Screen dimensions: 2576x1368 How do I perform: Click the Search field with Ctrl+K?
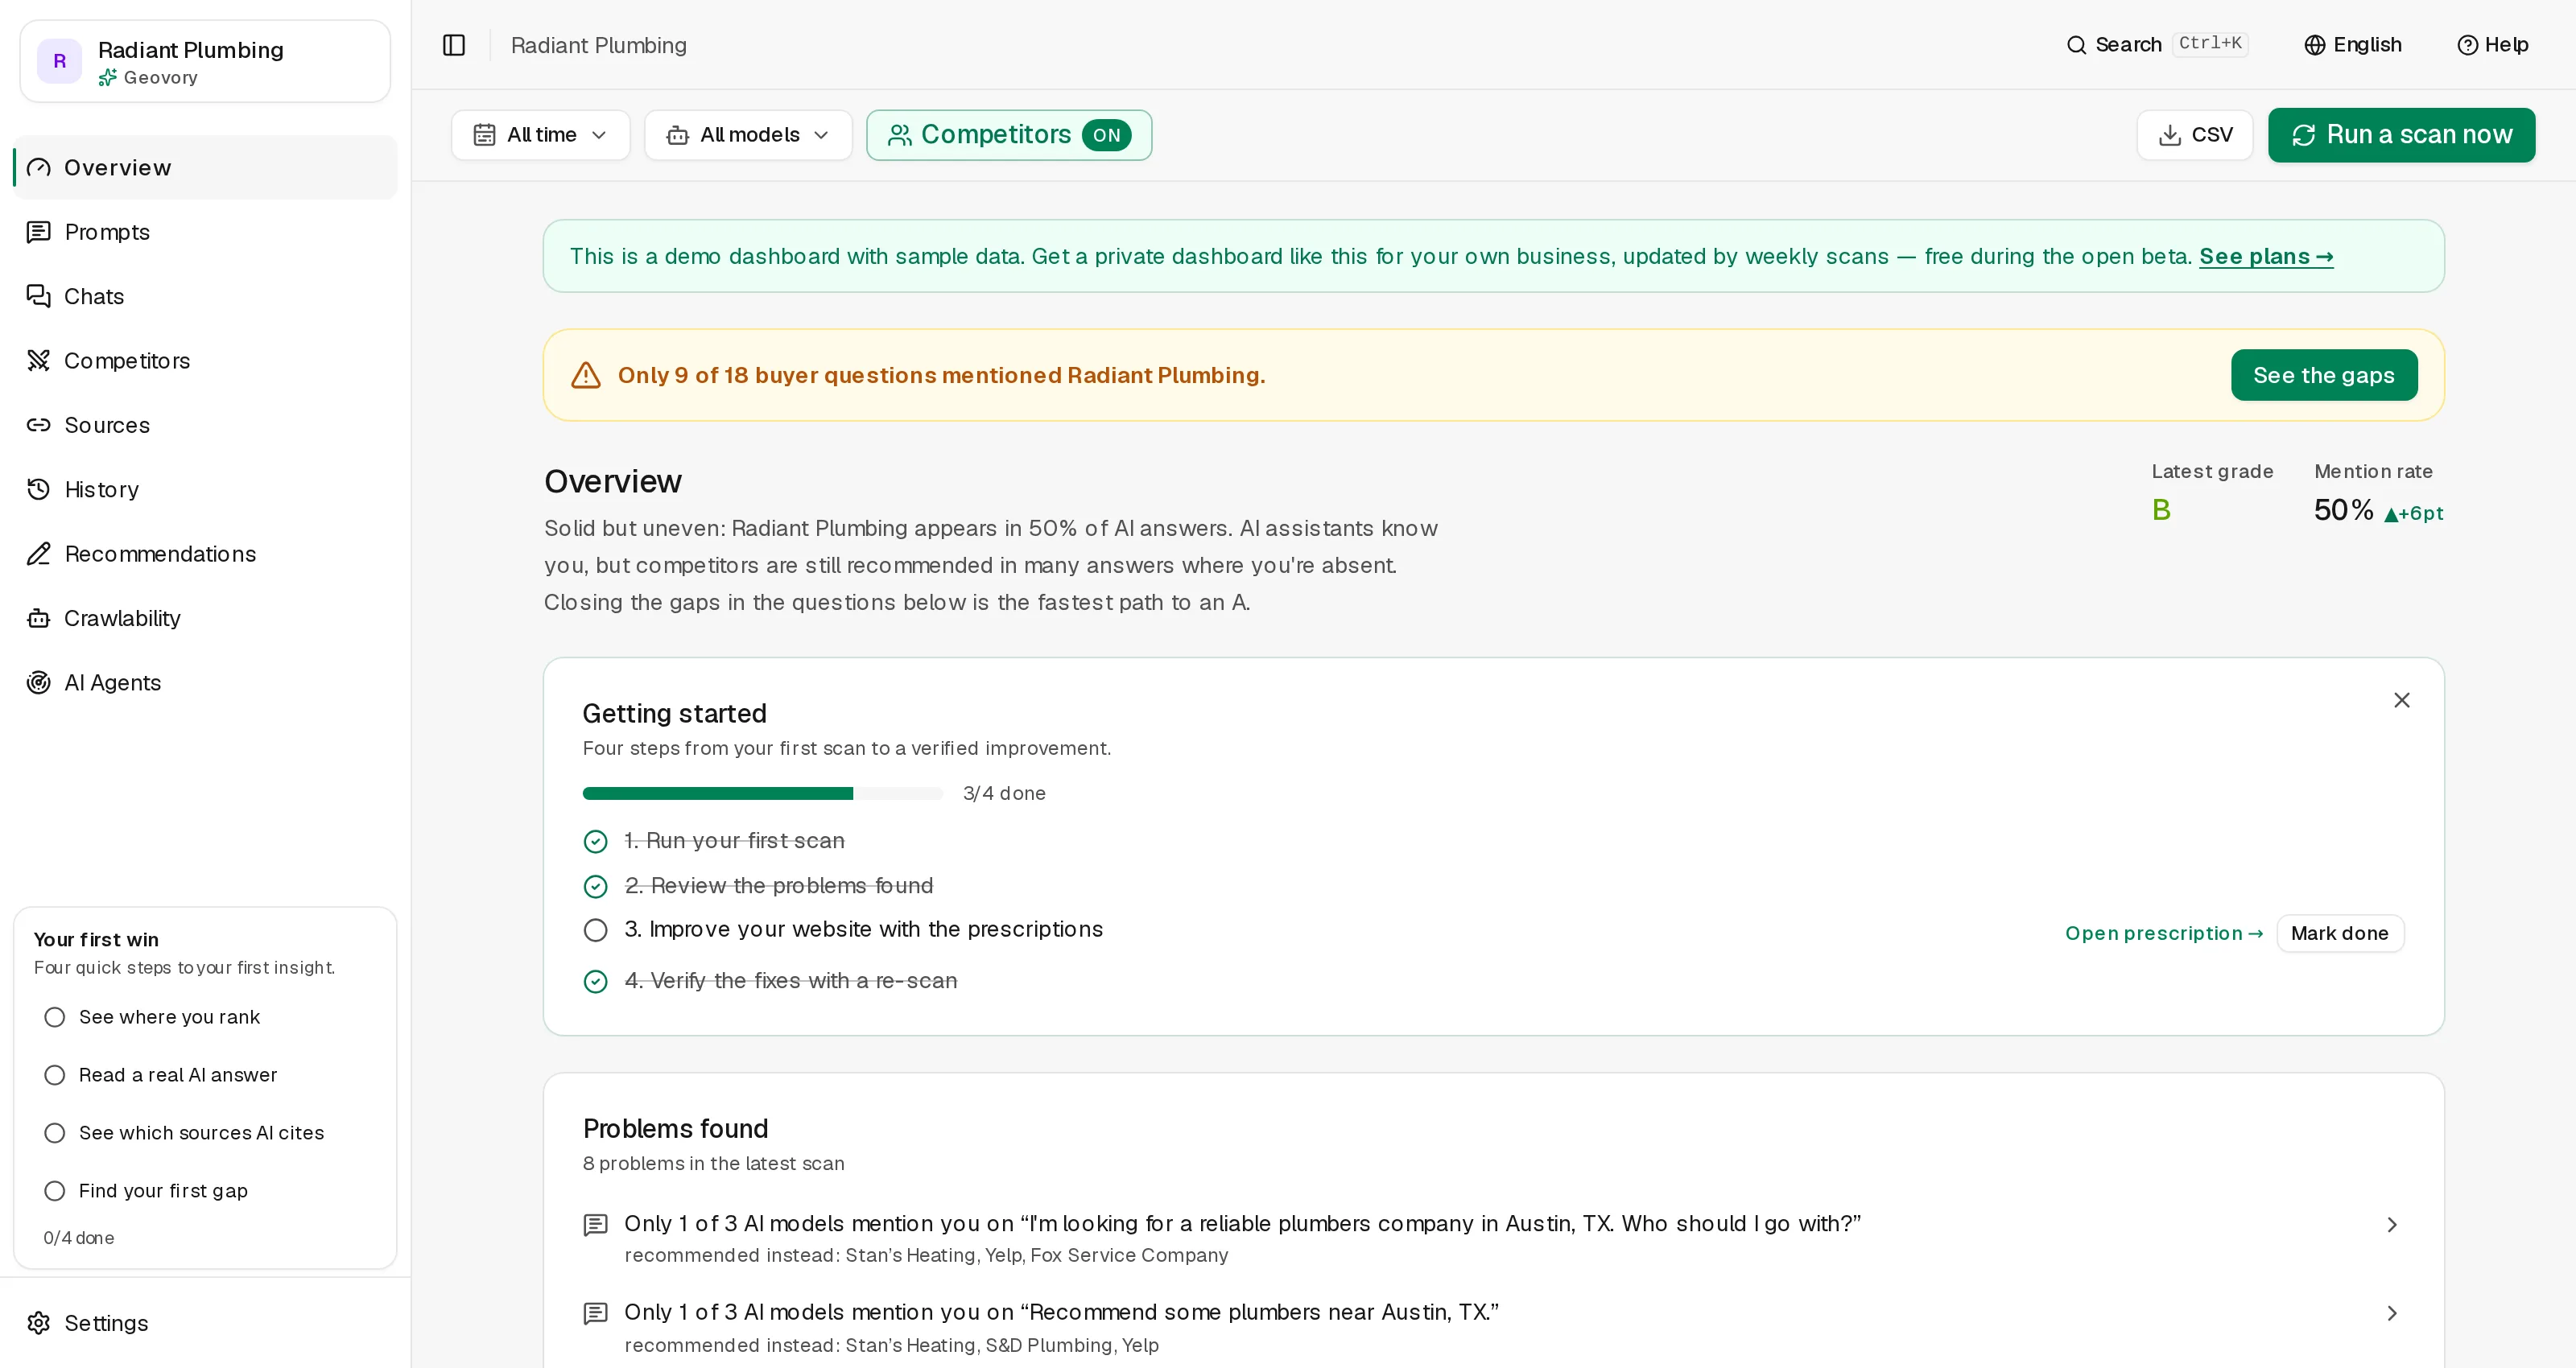(x=2157, y=45)
